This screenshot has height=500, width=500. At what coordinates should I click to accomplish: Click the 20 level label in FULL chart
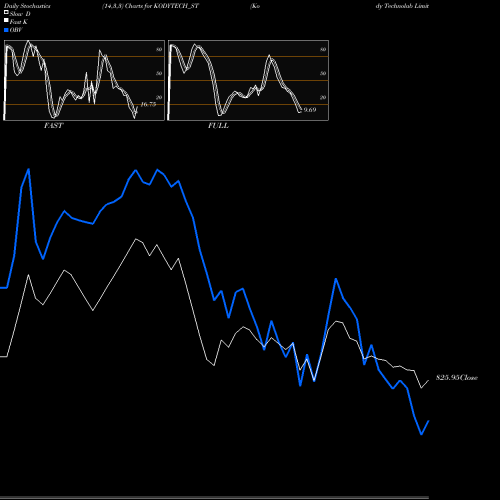pyautogui.click(x=323, y=97)
